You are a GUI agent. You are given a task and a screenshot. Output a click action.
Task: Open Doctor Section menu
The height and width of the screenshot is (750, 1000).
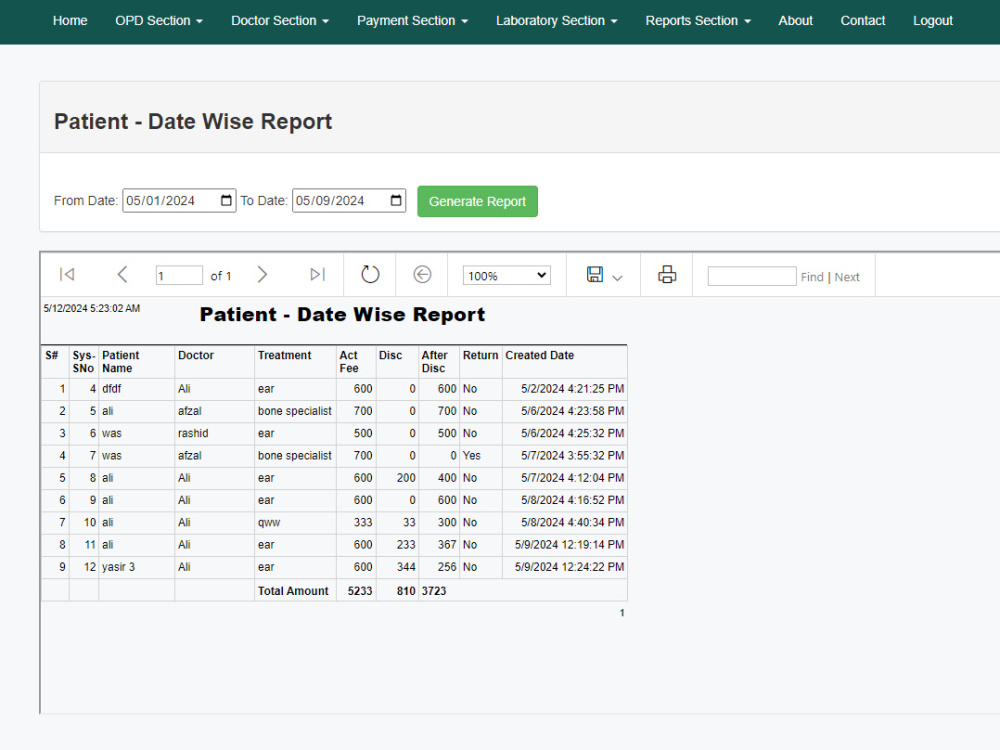[x=280, y=20]
